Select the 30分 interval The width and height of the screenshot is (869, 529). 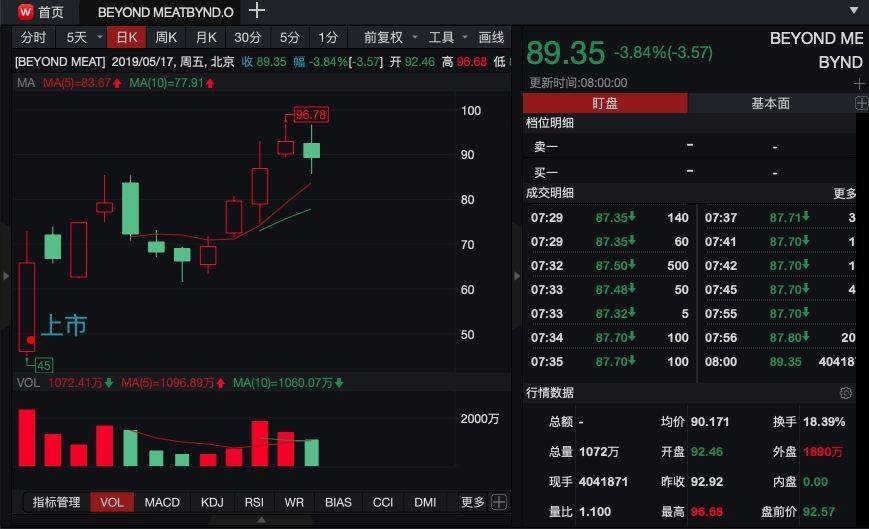[x=247, y=37]
